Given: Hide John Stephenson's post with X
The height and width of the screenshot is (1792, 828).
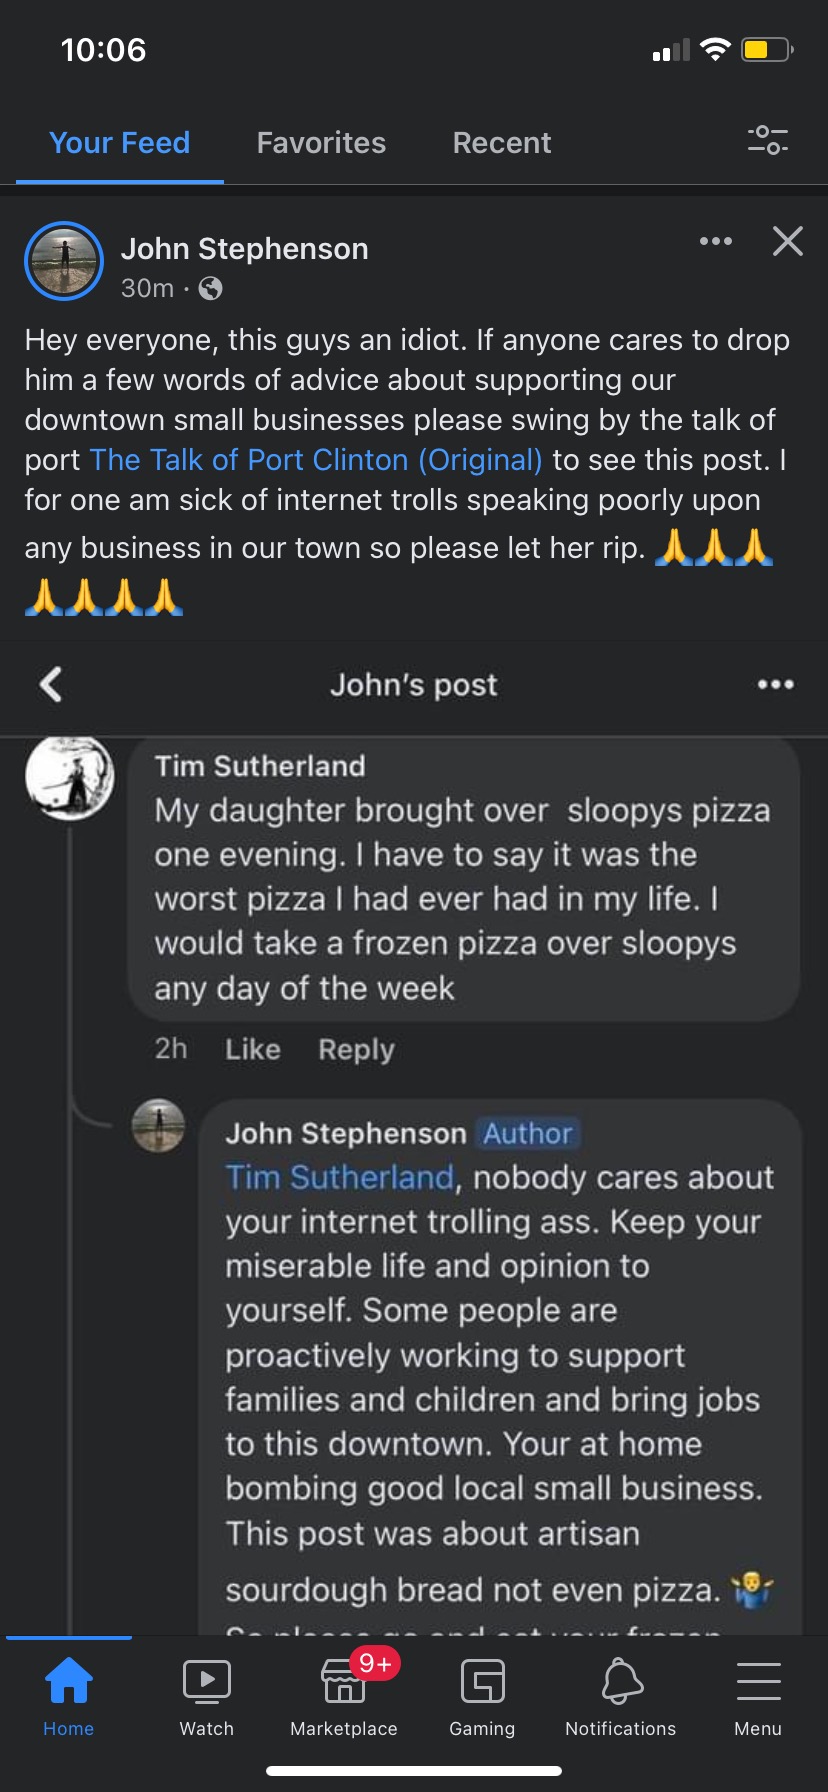Looking at the screenshot, I should click(x=788, y=241).
